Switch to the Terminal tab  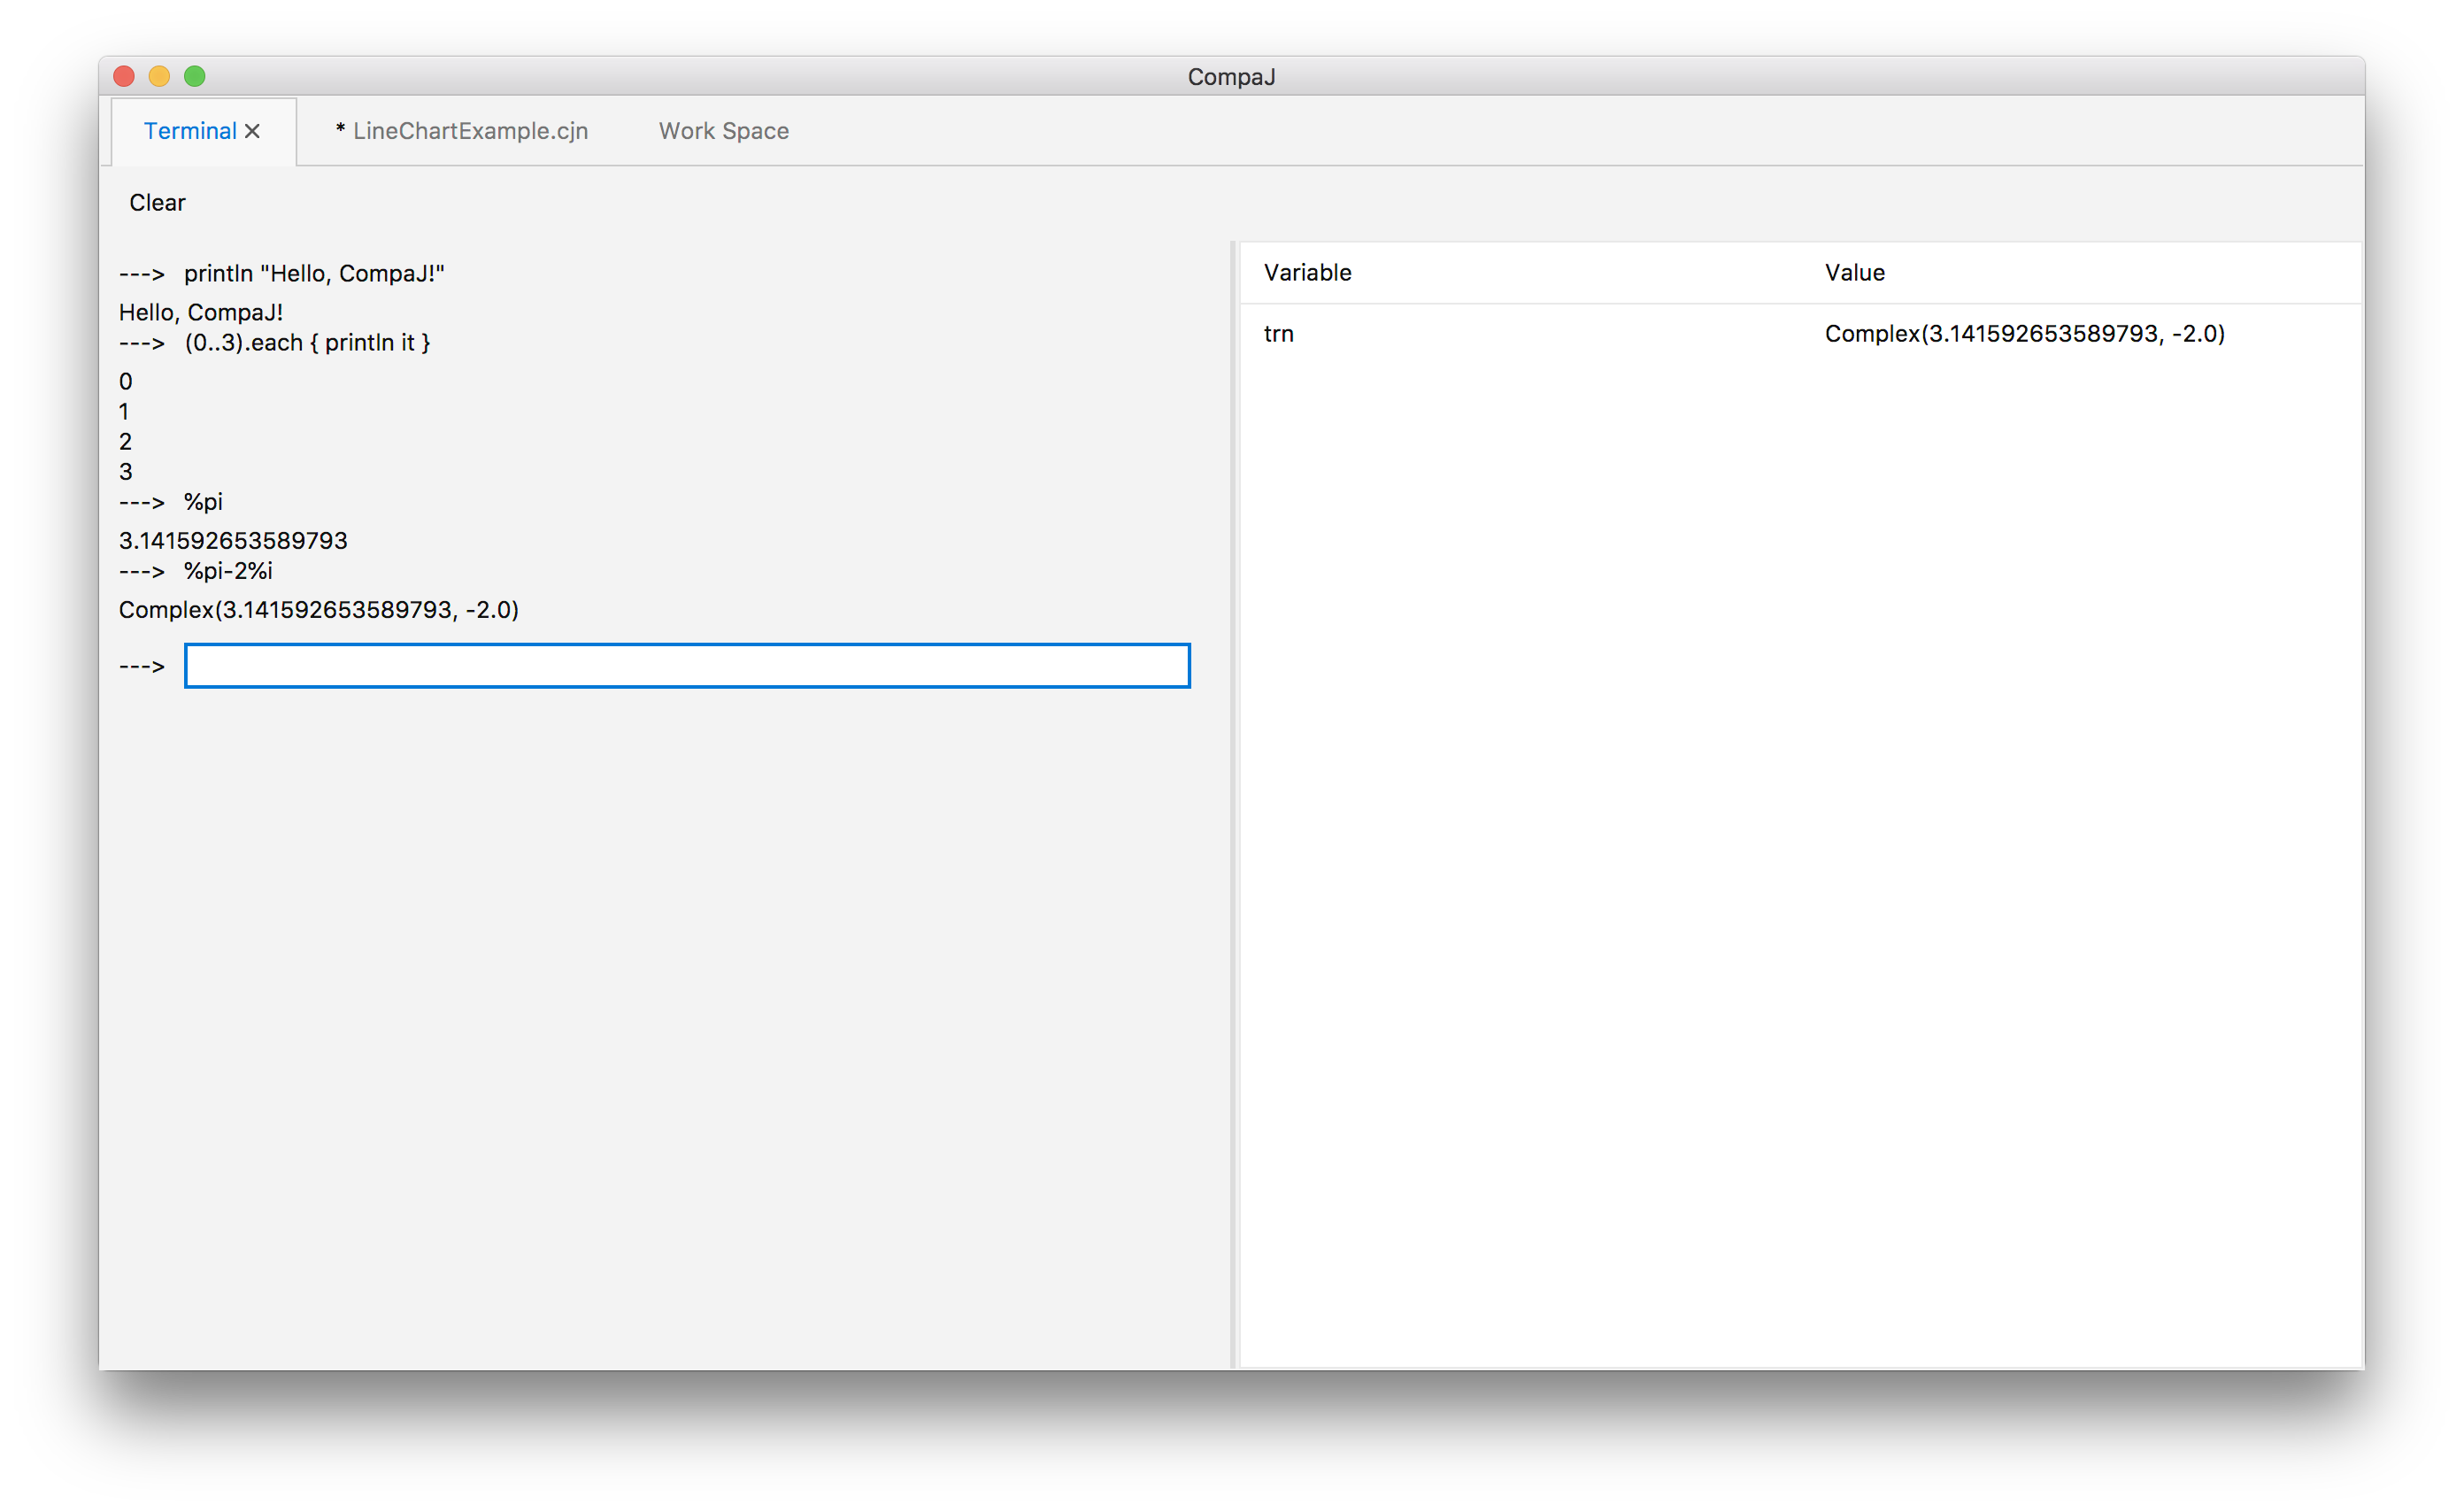[x=190, y=131]
